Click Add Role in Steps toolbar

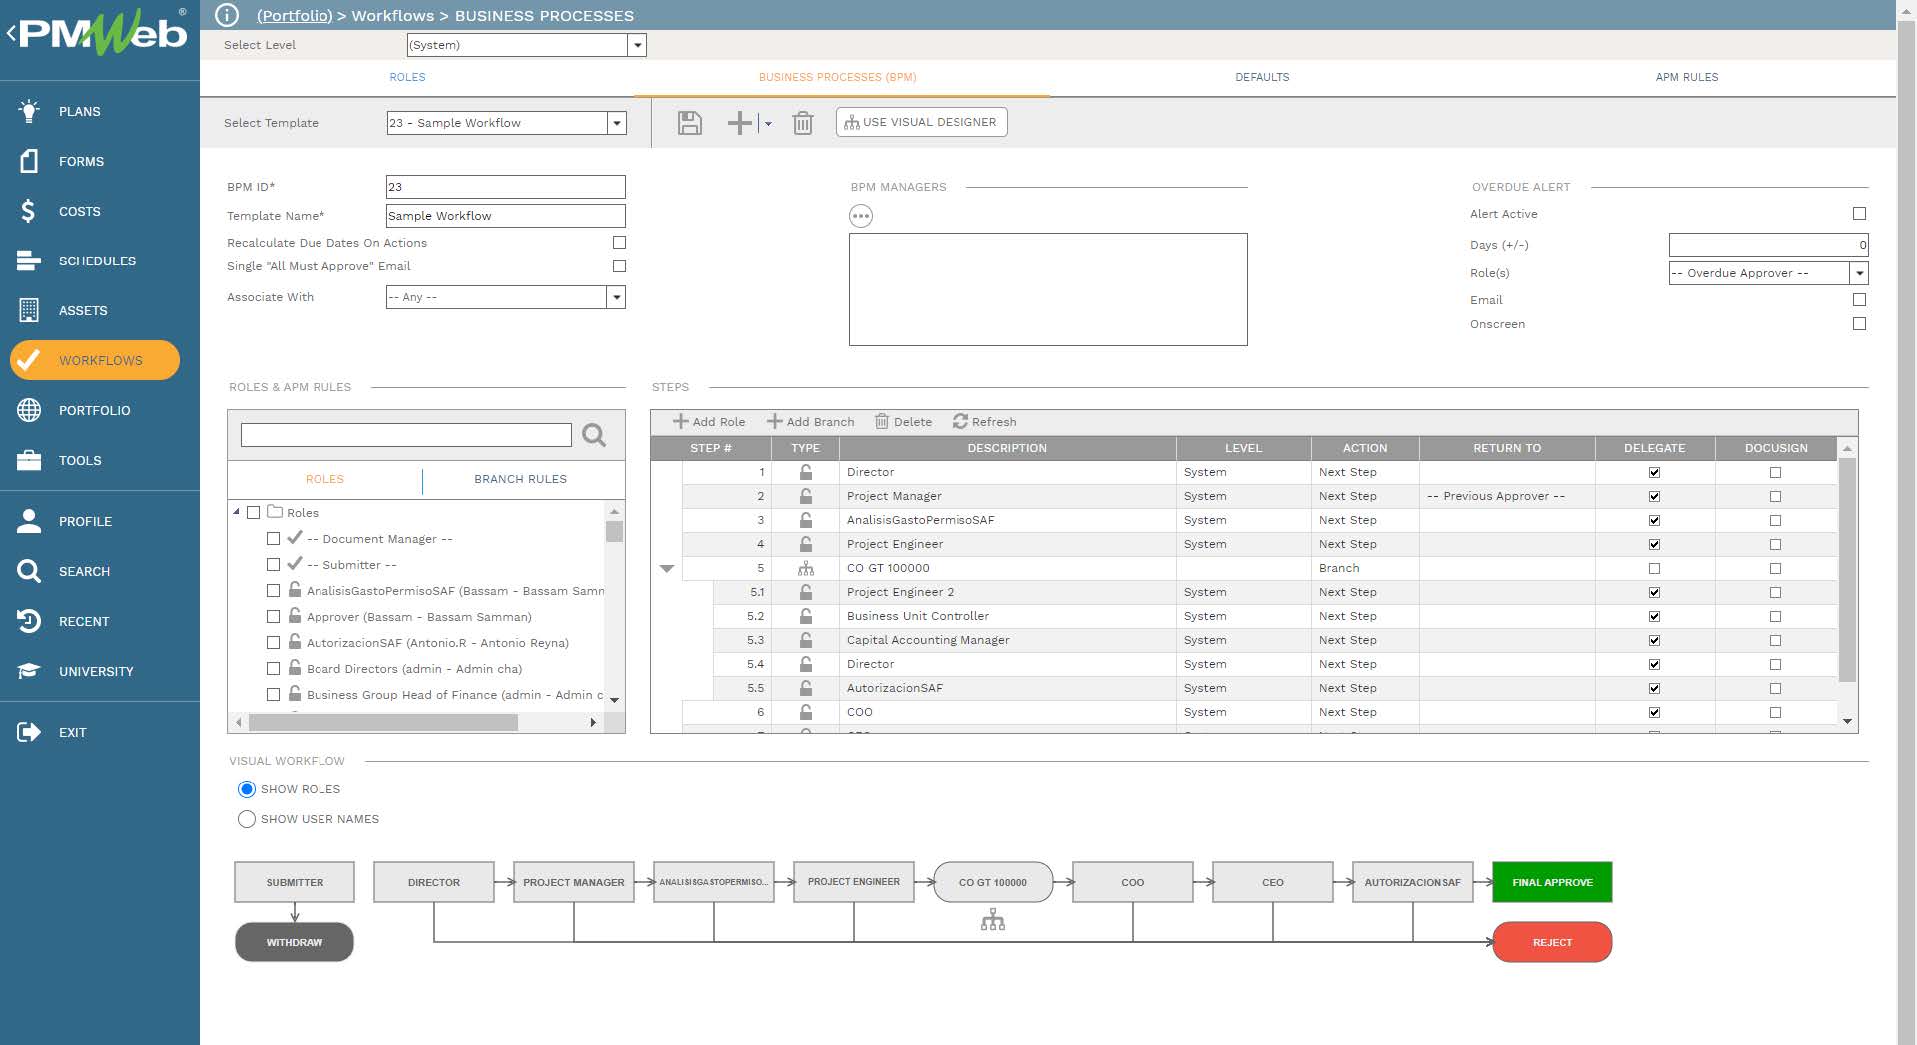709,422
